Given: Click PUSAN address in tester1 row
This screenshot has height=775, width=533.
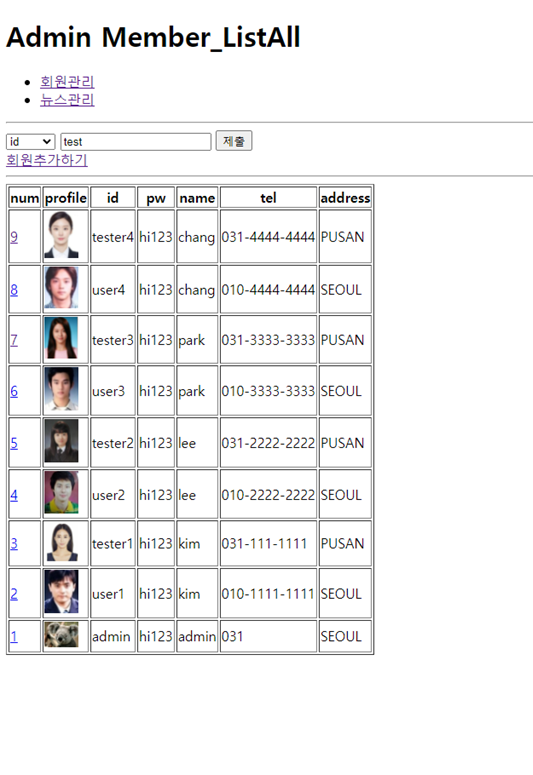Looking at the screenshot, I should (x=342, y=544).
